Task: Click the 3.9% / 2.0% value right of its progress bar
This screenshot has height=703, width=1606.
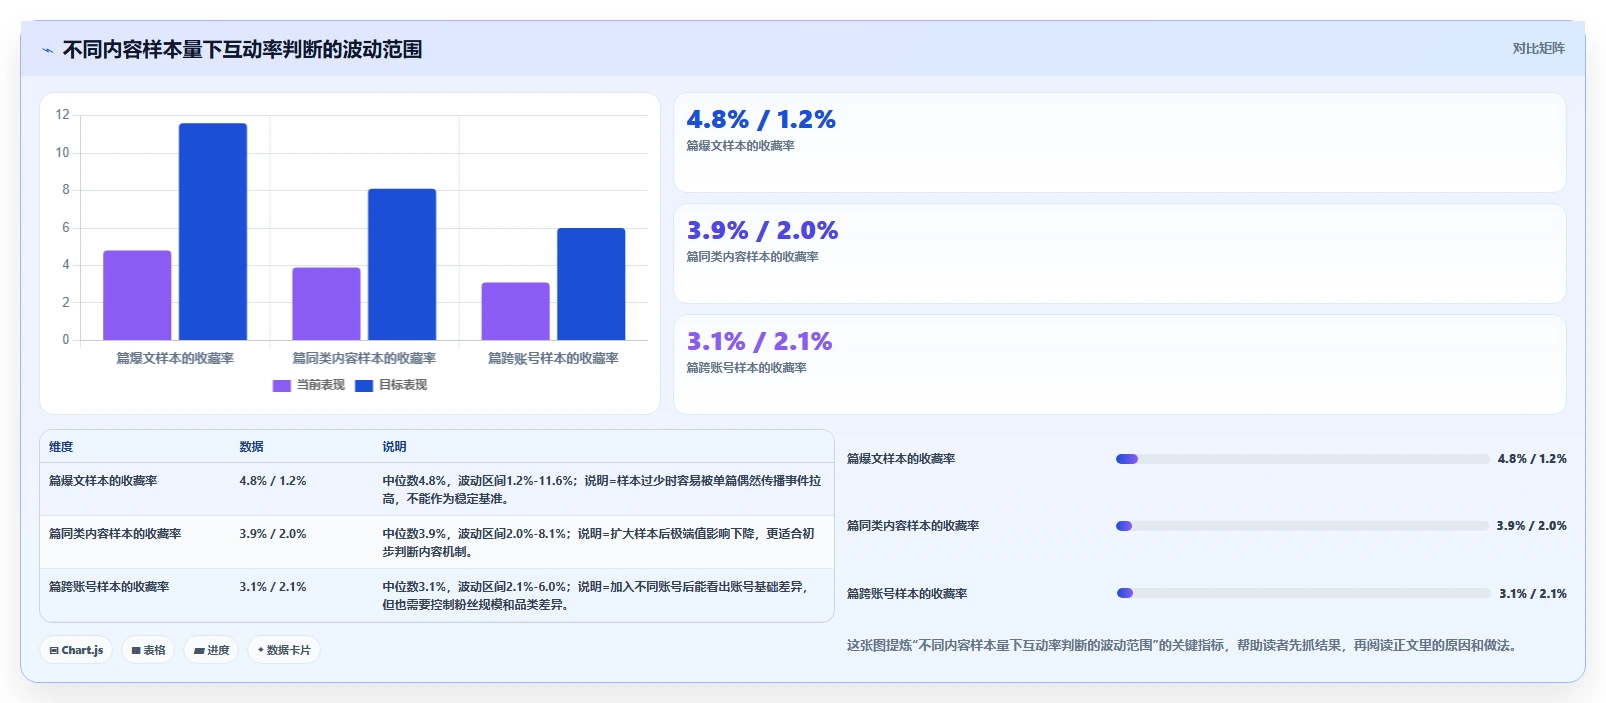Action: 1532,526
